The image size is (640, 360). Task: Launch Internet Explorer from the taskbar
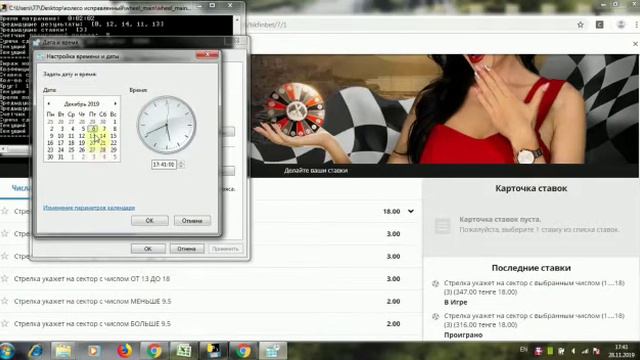36,351
